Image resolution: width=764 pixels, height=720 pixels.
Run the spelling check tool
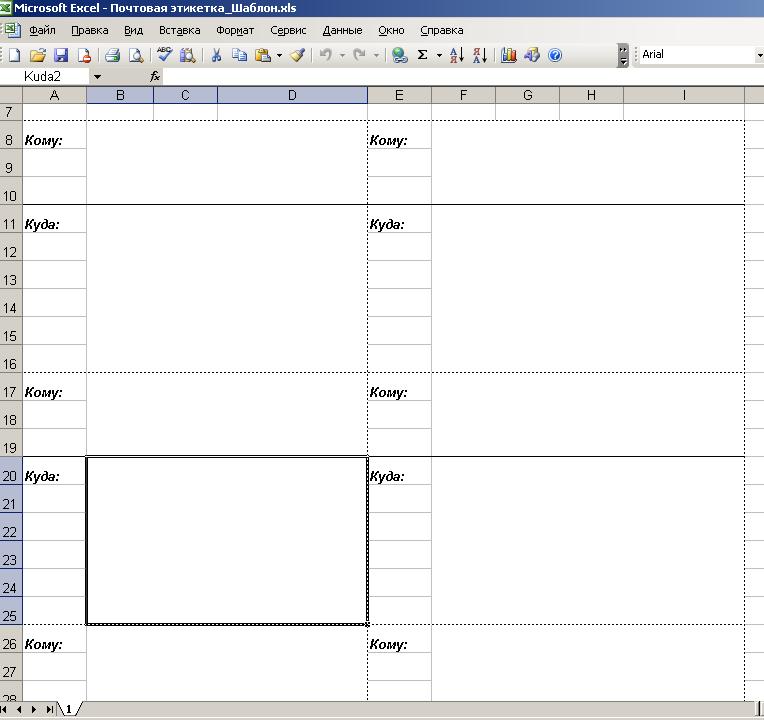click(164, 56)
